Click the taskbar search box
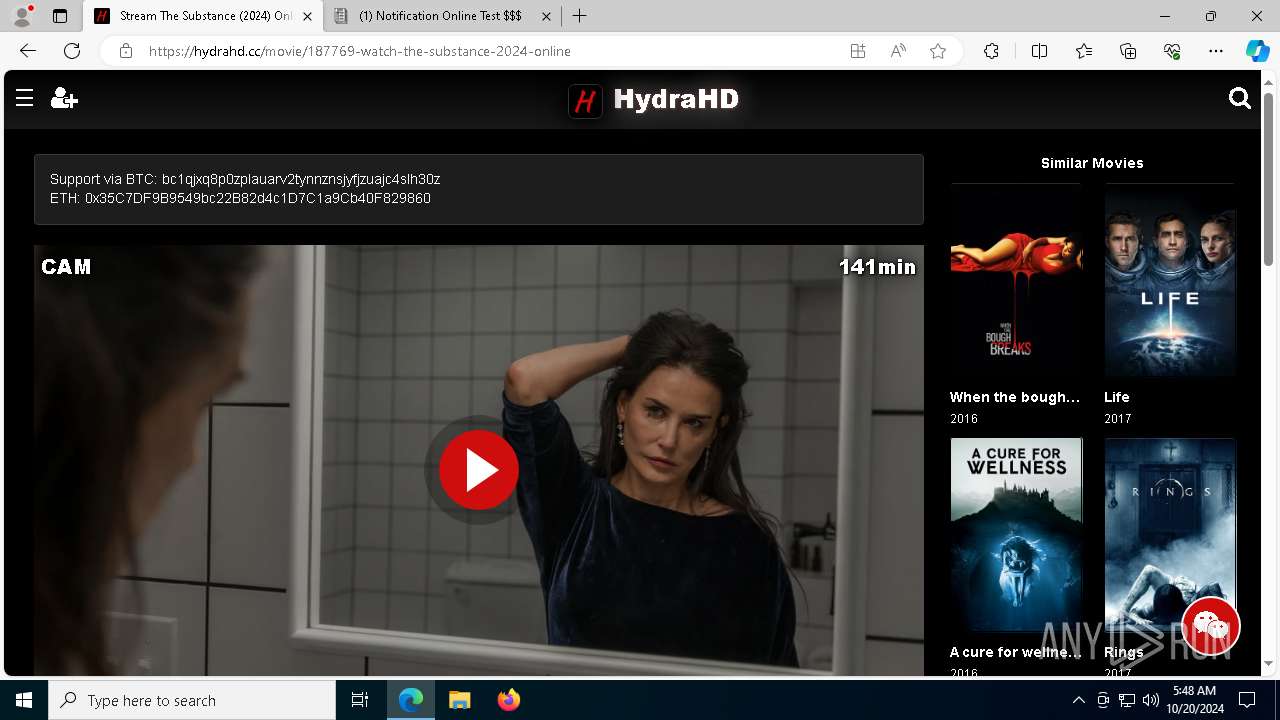The image size is (1280, 720). pos(192,700)
